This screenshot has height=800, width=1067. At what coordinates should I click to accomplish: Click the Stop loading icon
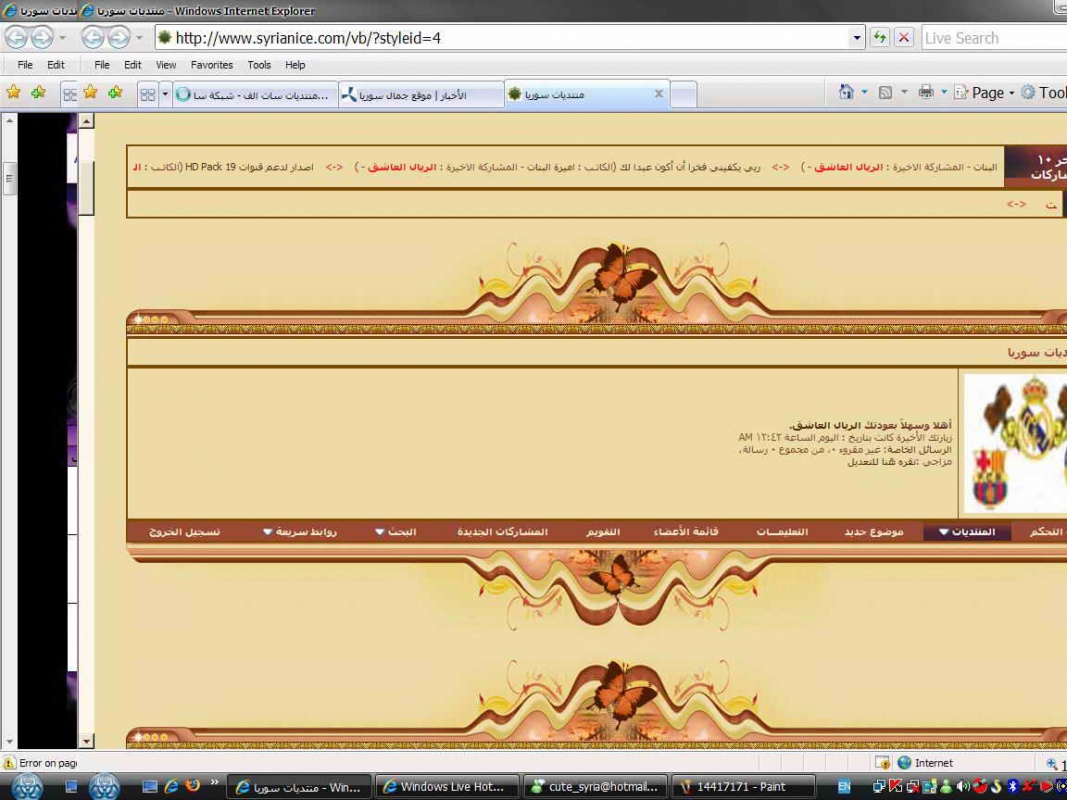pyautogui.click(x=904, y=38)
